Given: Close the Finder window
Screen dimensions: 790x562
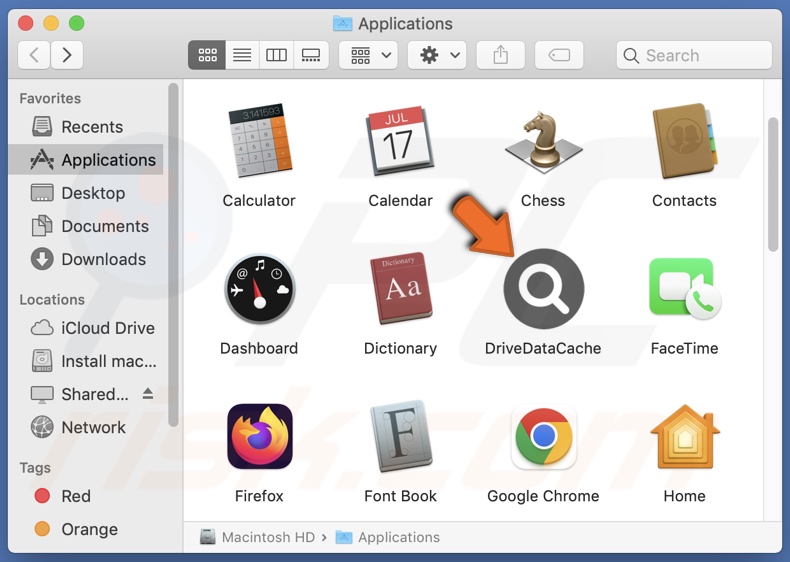Looking at the screenshot, I should pos(26,23).
